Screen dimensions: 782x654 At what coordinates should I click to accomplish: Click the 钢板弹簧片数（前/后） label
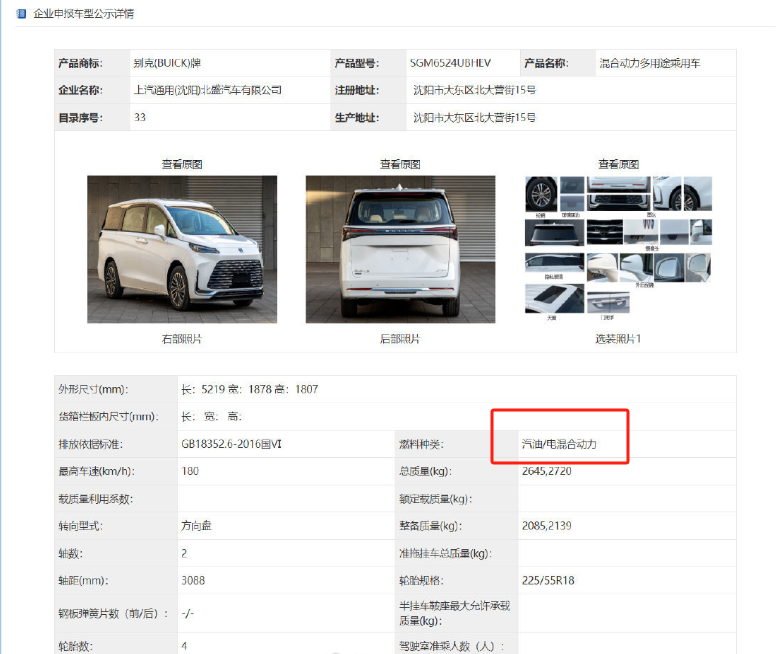coord(113,613)
